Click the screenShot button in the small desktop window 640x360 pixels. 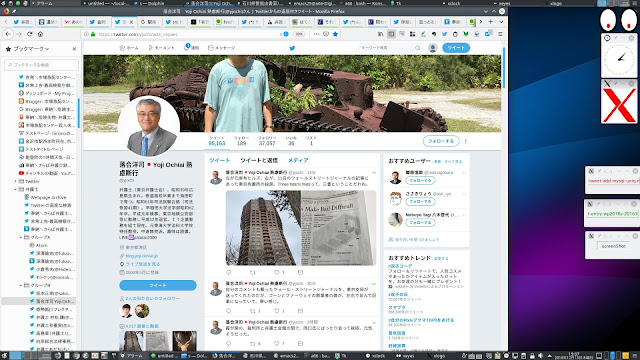click(x=613, y=246)
